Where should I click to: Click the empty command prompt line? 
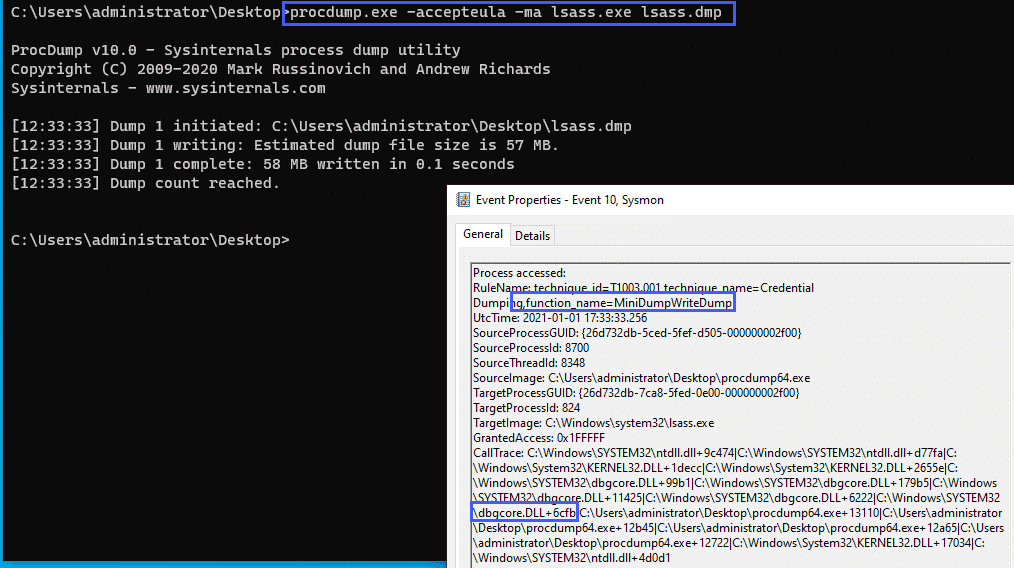pyautogui.click(x=150, y=240)
